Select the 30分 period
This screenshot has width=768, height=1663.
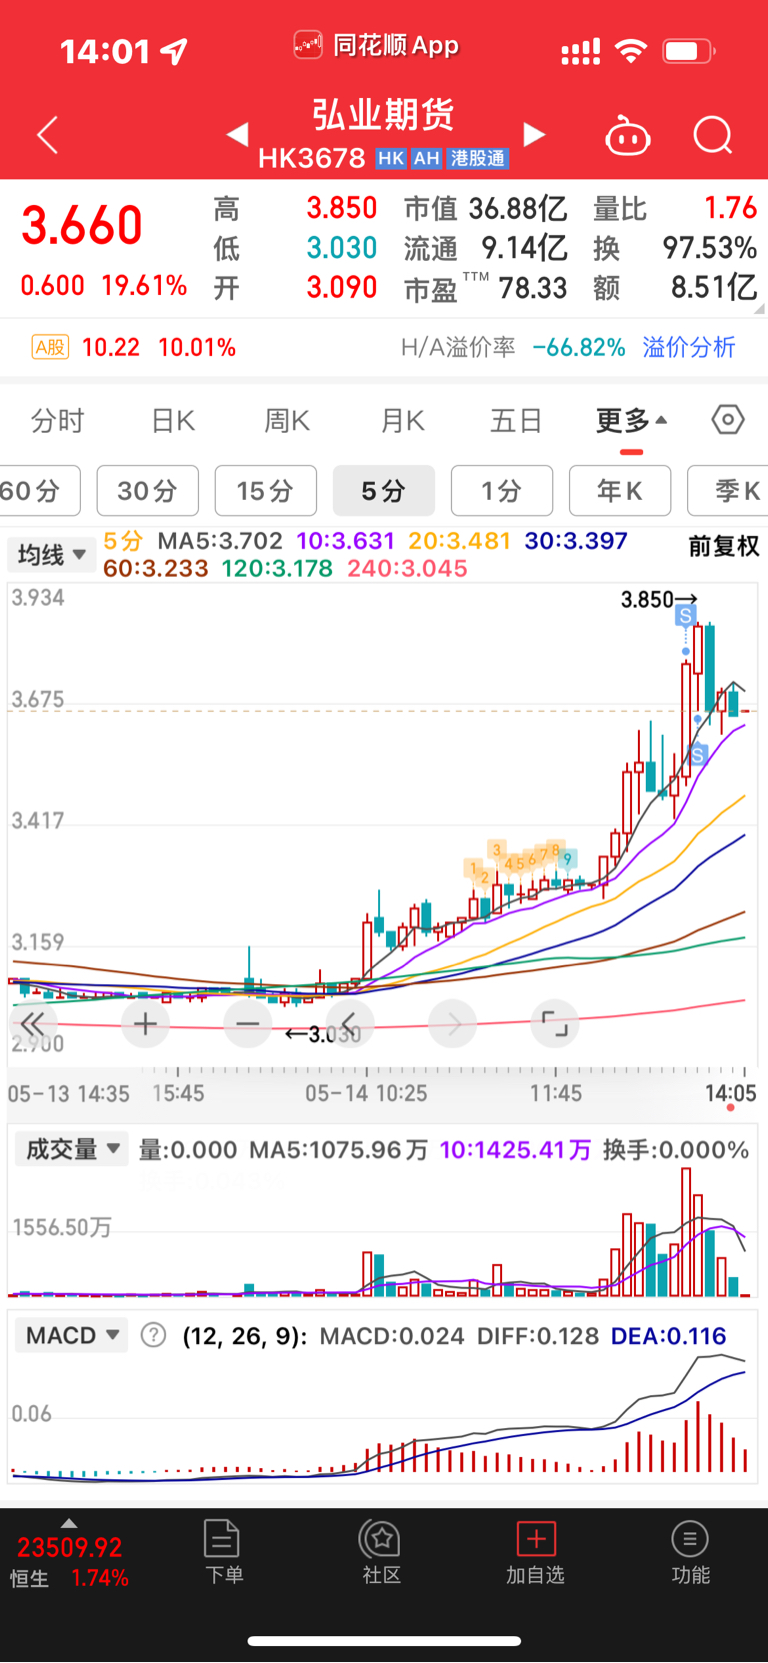(147, 490)
